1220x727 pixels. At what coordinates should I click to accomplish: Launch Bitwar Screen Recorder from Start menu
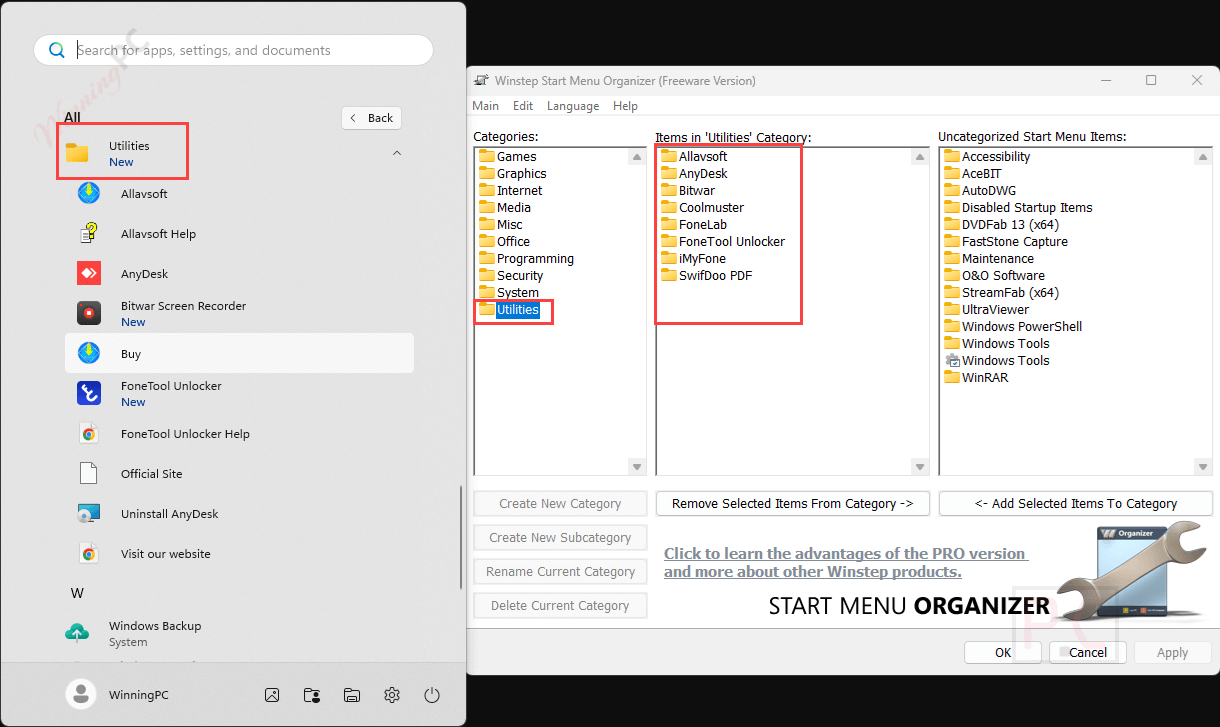pos(239,314)
